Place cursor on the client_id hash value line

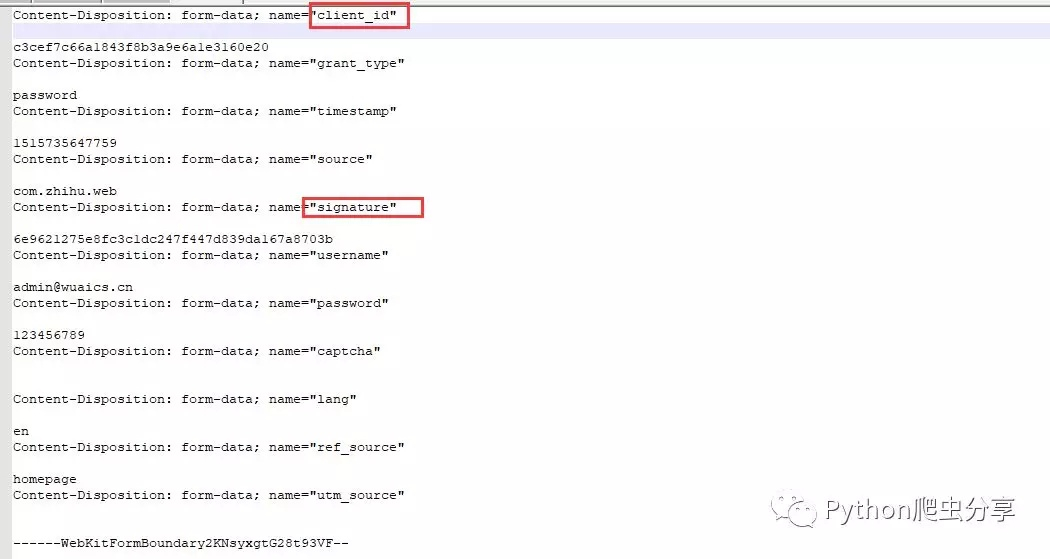pos(140,48)
